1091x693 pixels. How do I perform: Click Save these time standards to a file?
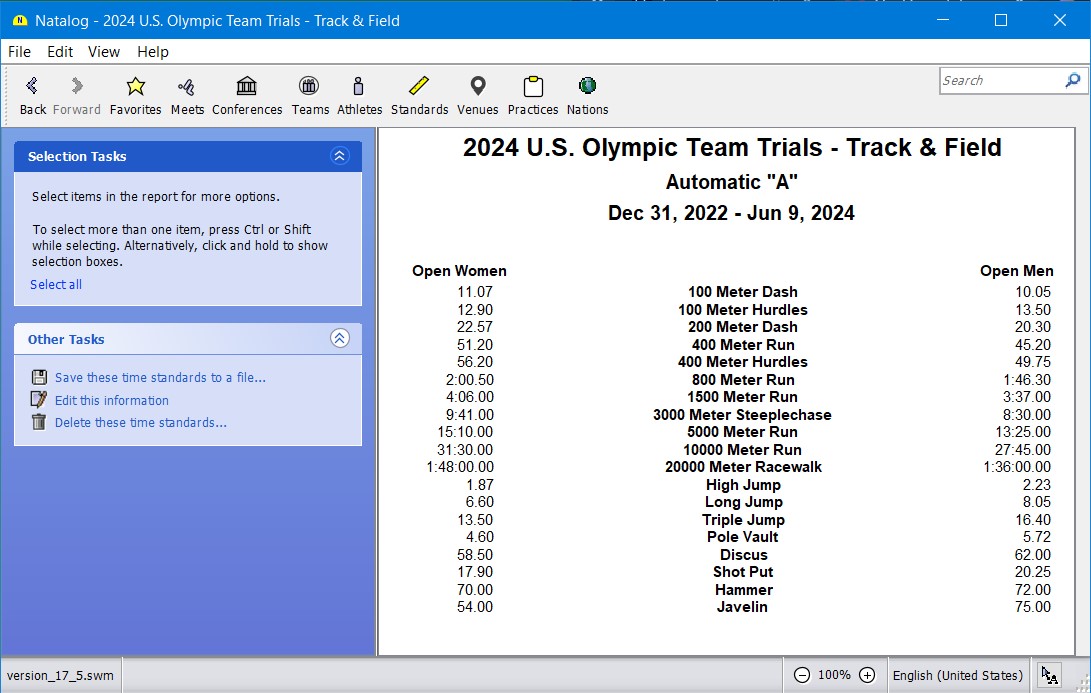(160, 378)
